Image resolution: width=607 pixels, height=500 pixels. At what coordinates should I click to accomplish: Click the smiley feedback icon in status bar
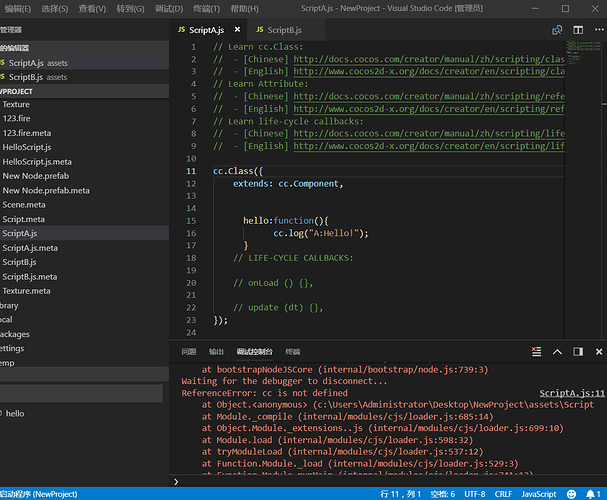(573, 494)
